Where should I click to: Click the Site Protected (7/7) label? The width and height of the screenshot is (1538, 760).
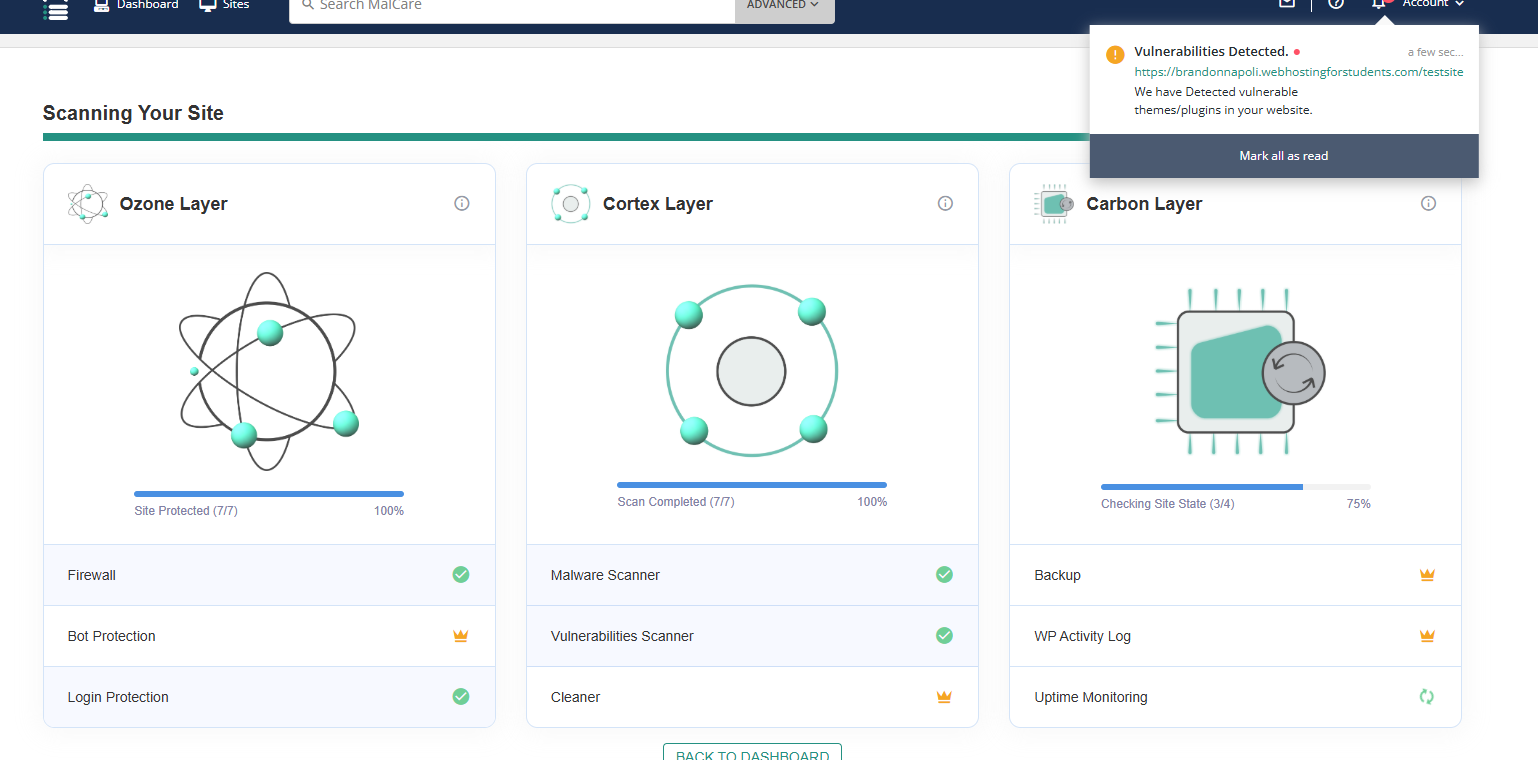coord(186,511)
